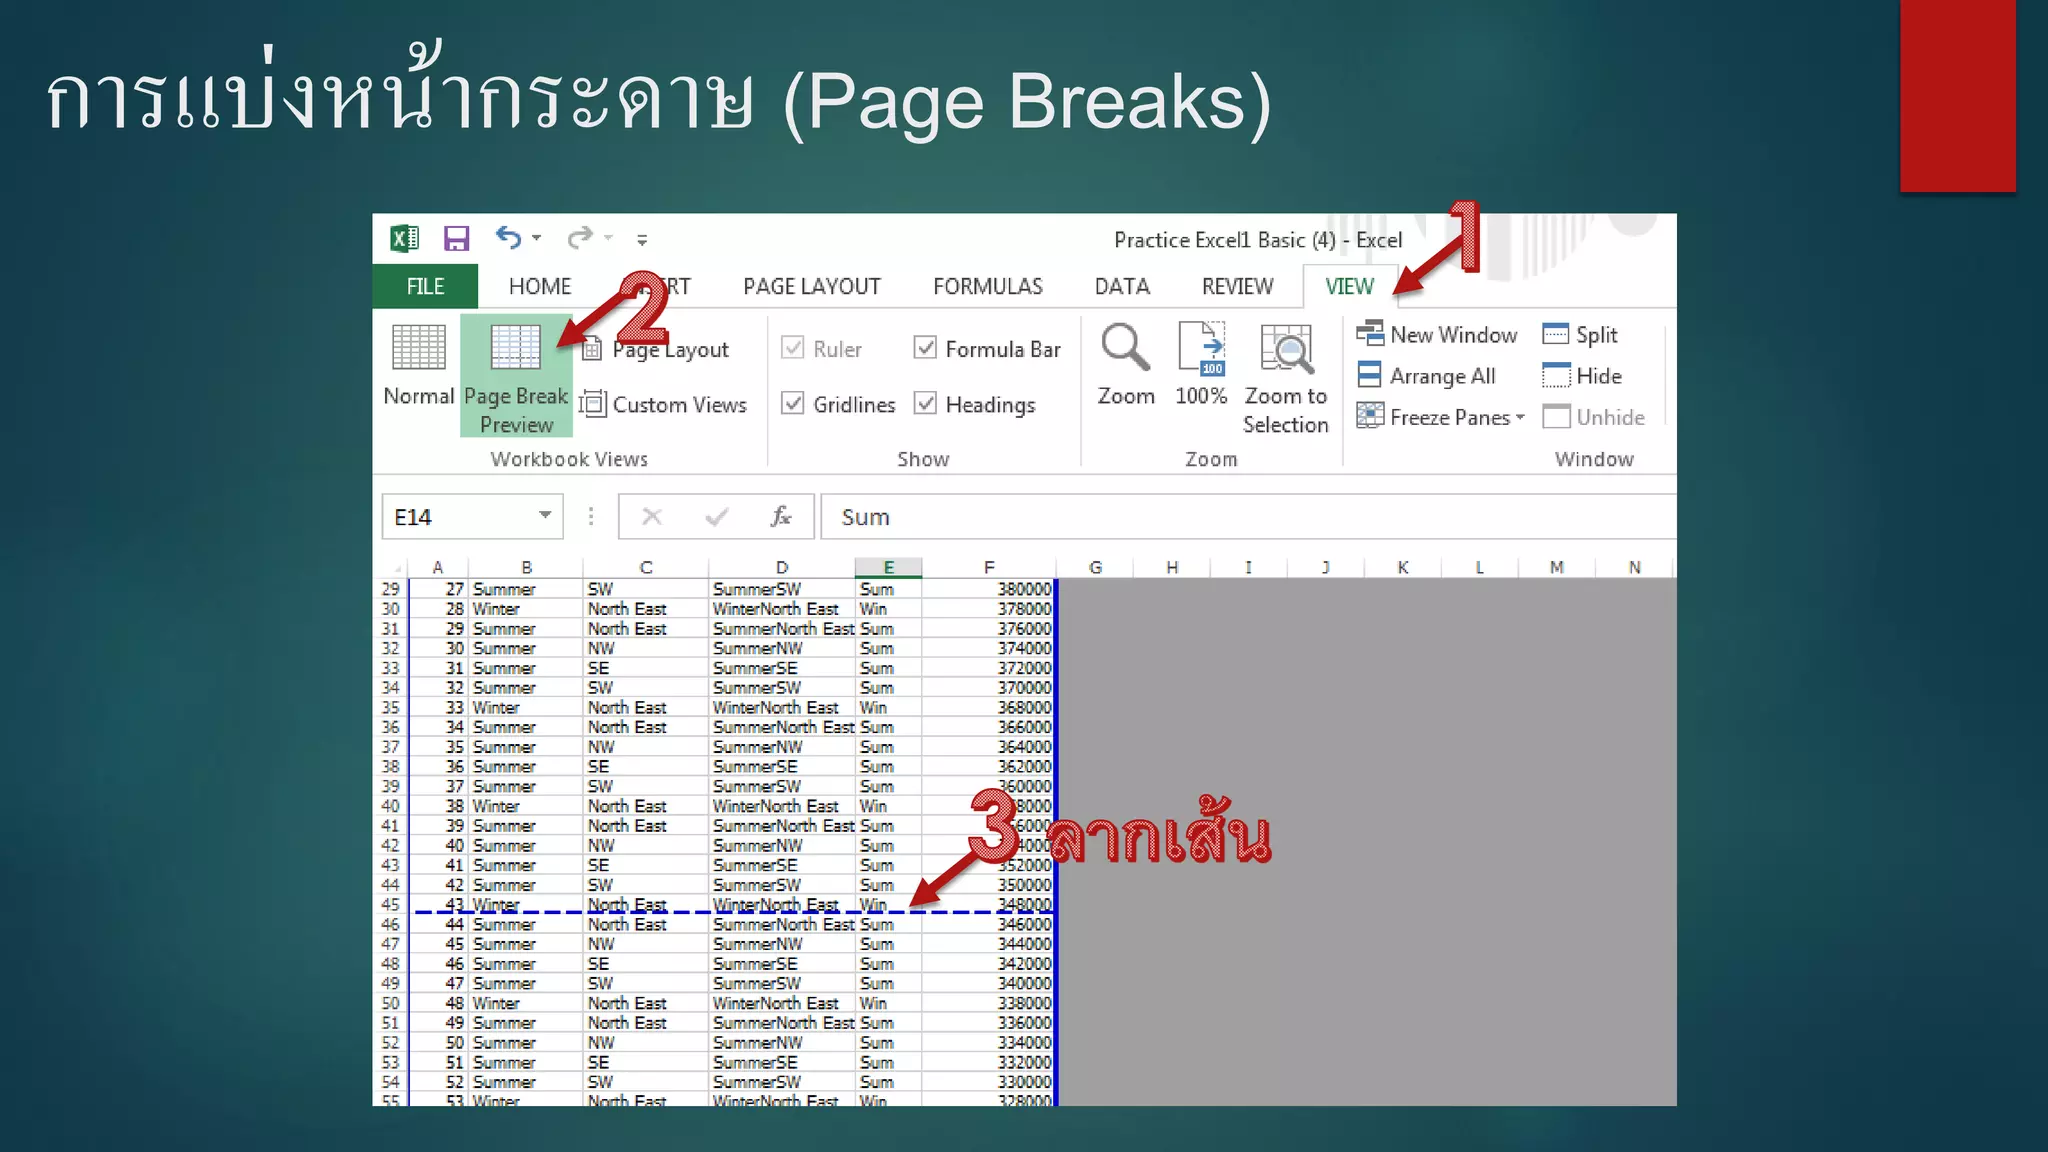Switch to the HOME tab
The image size is (2048, 1152).
(540, 286)
